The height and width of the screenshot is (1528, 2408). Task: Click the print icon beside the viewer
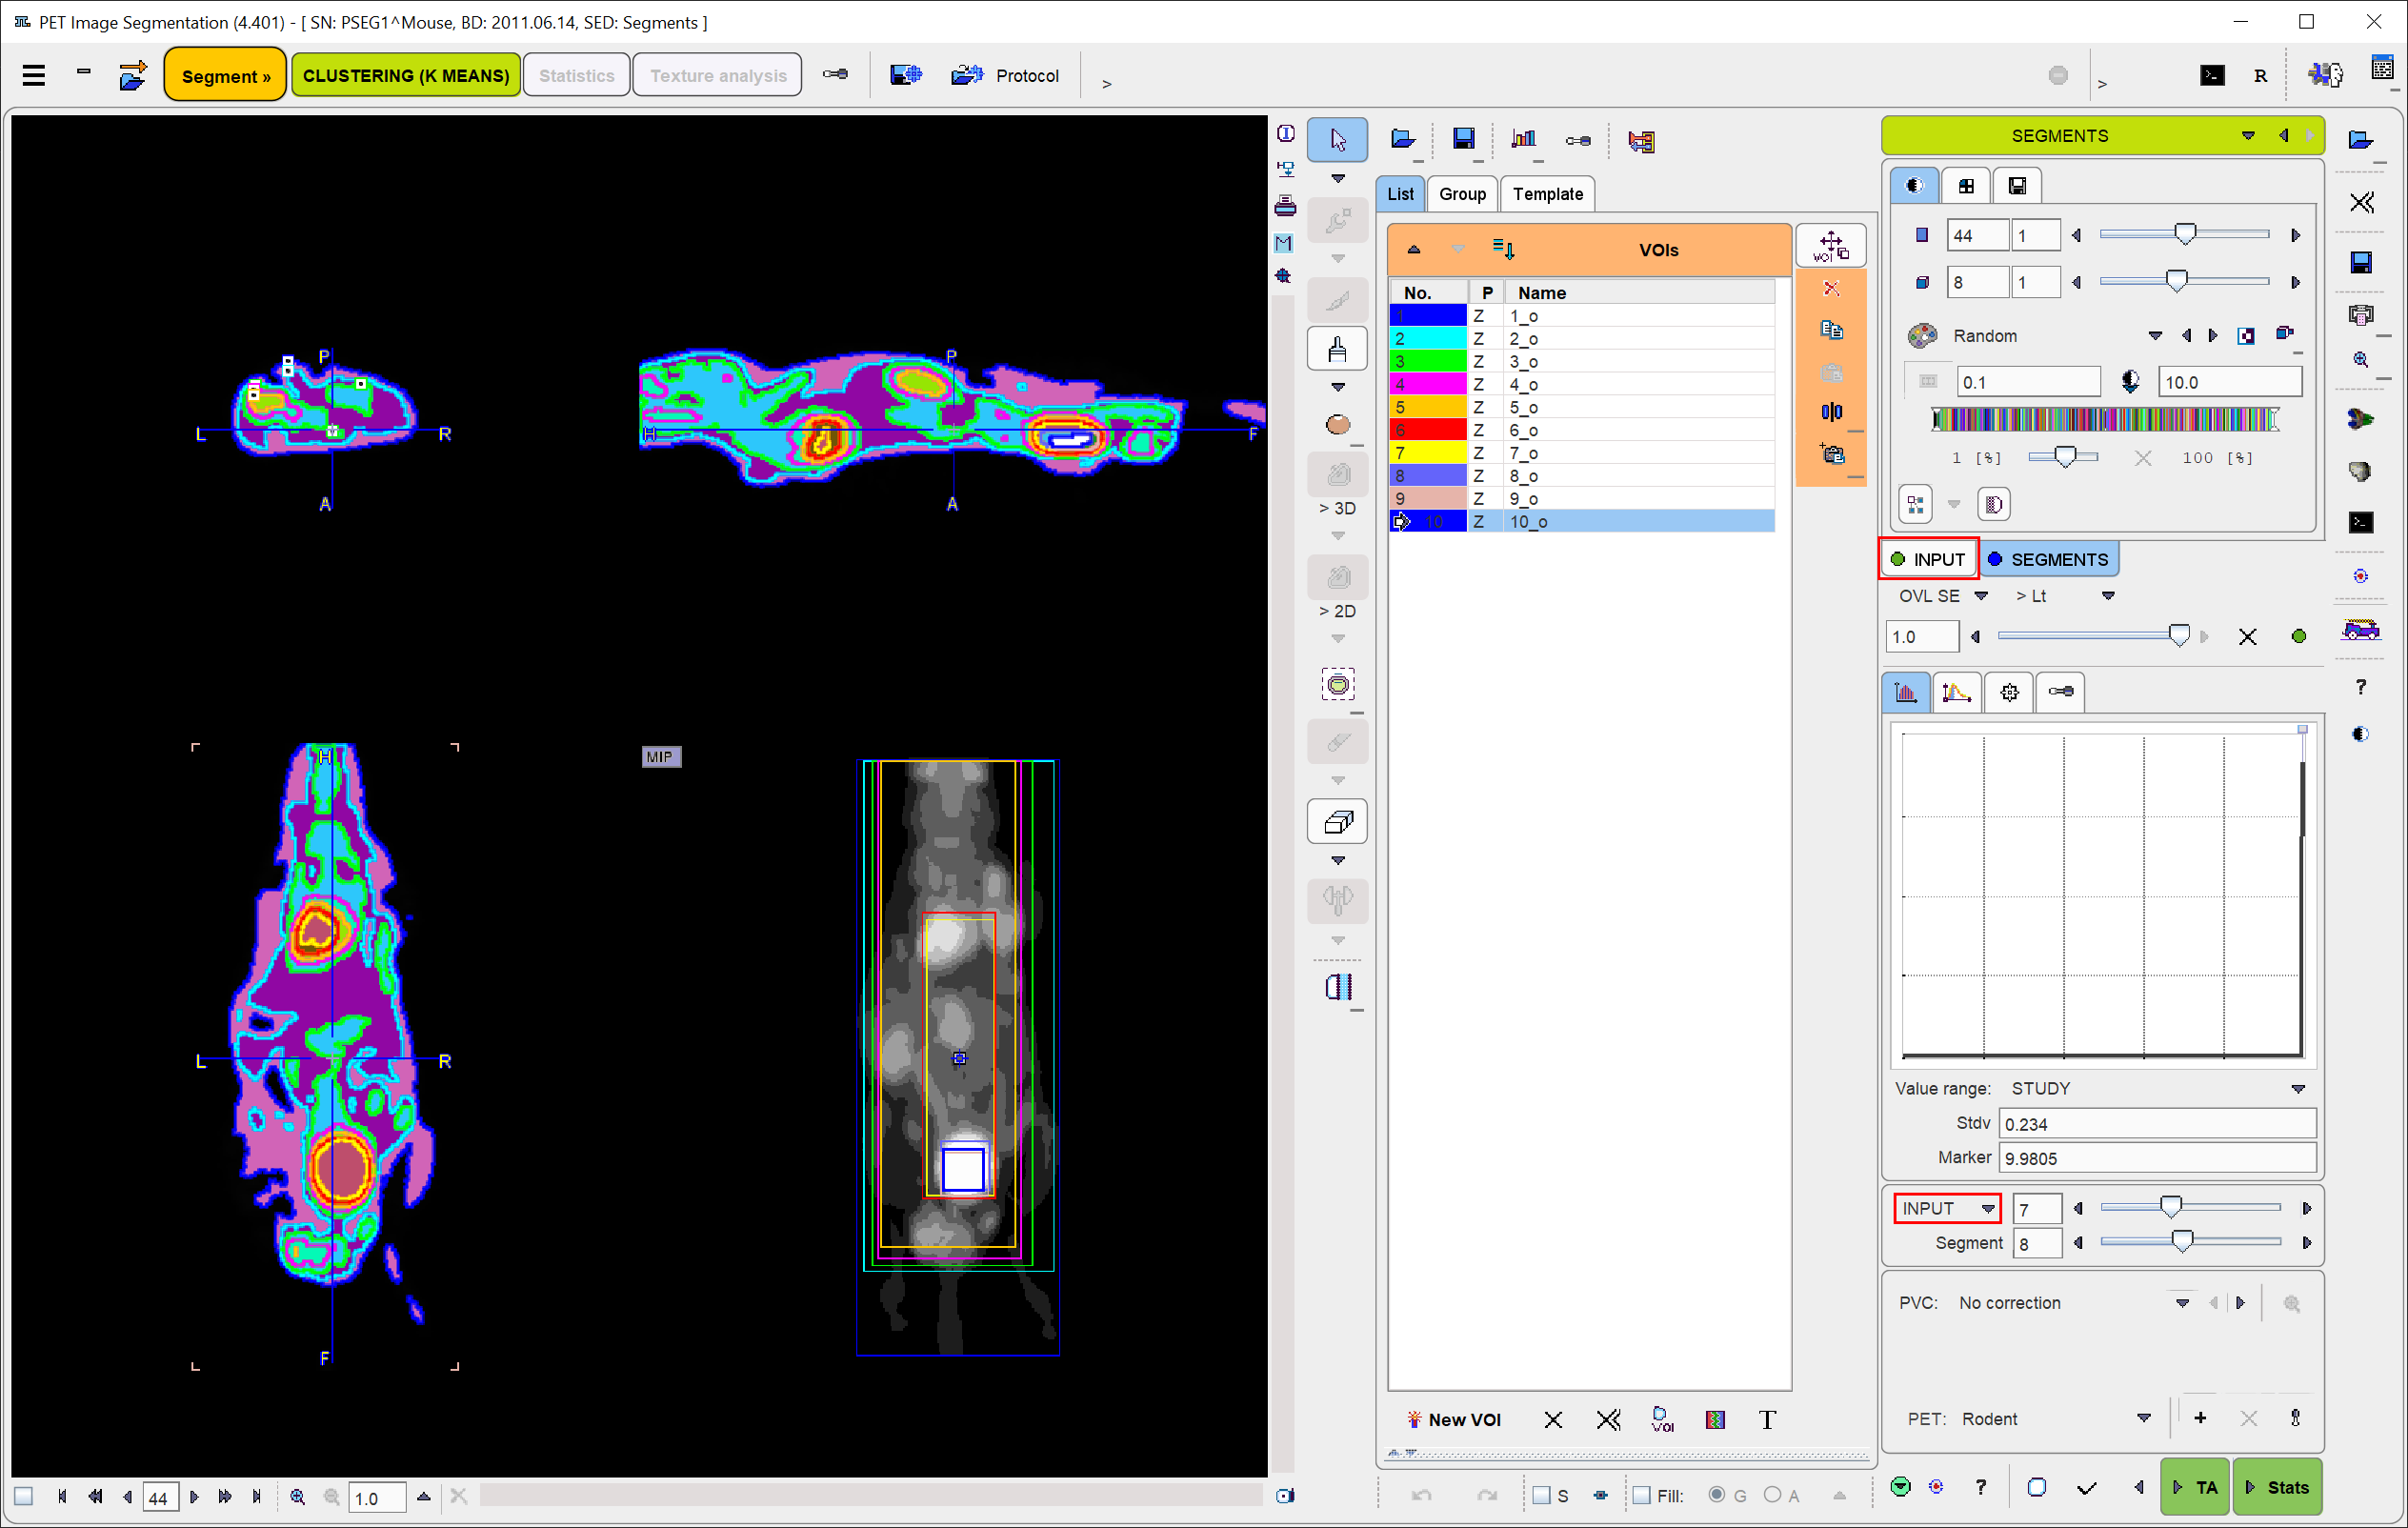coord(1285,206)
